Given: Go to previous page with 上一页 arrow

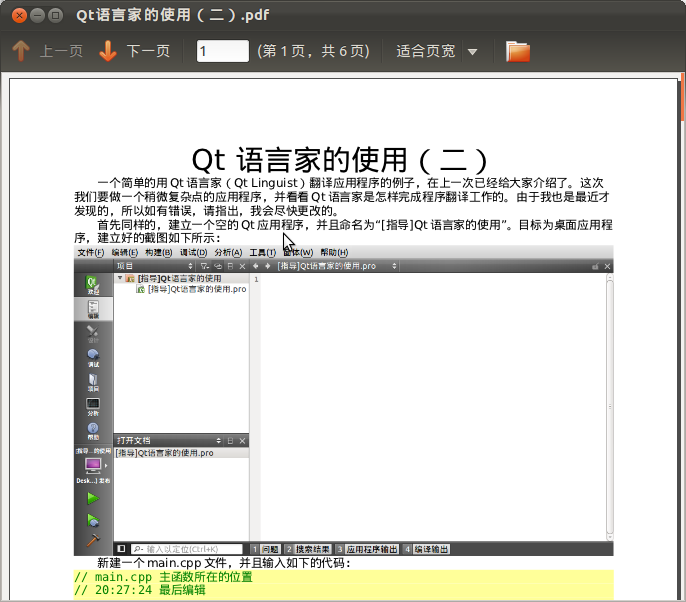Looking at the screenshot, I should (x=47, y=51).
